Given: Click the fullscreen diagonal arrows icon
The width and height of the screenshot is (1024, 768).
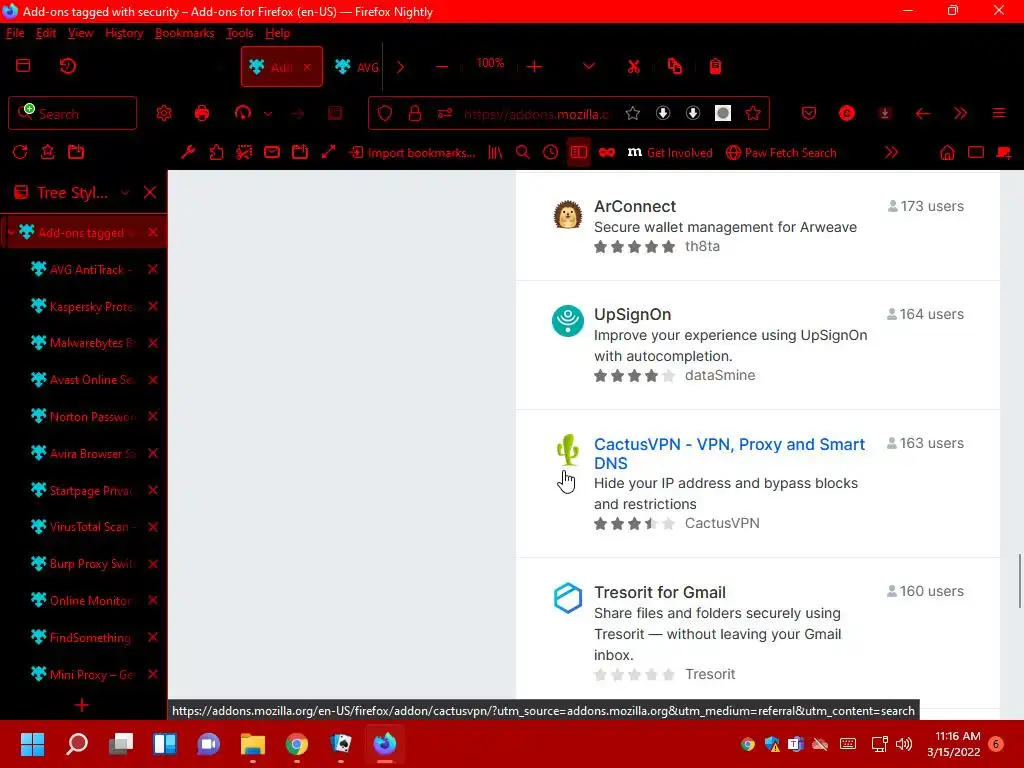Looking at the screenshot, I should 328,152.
